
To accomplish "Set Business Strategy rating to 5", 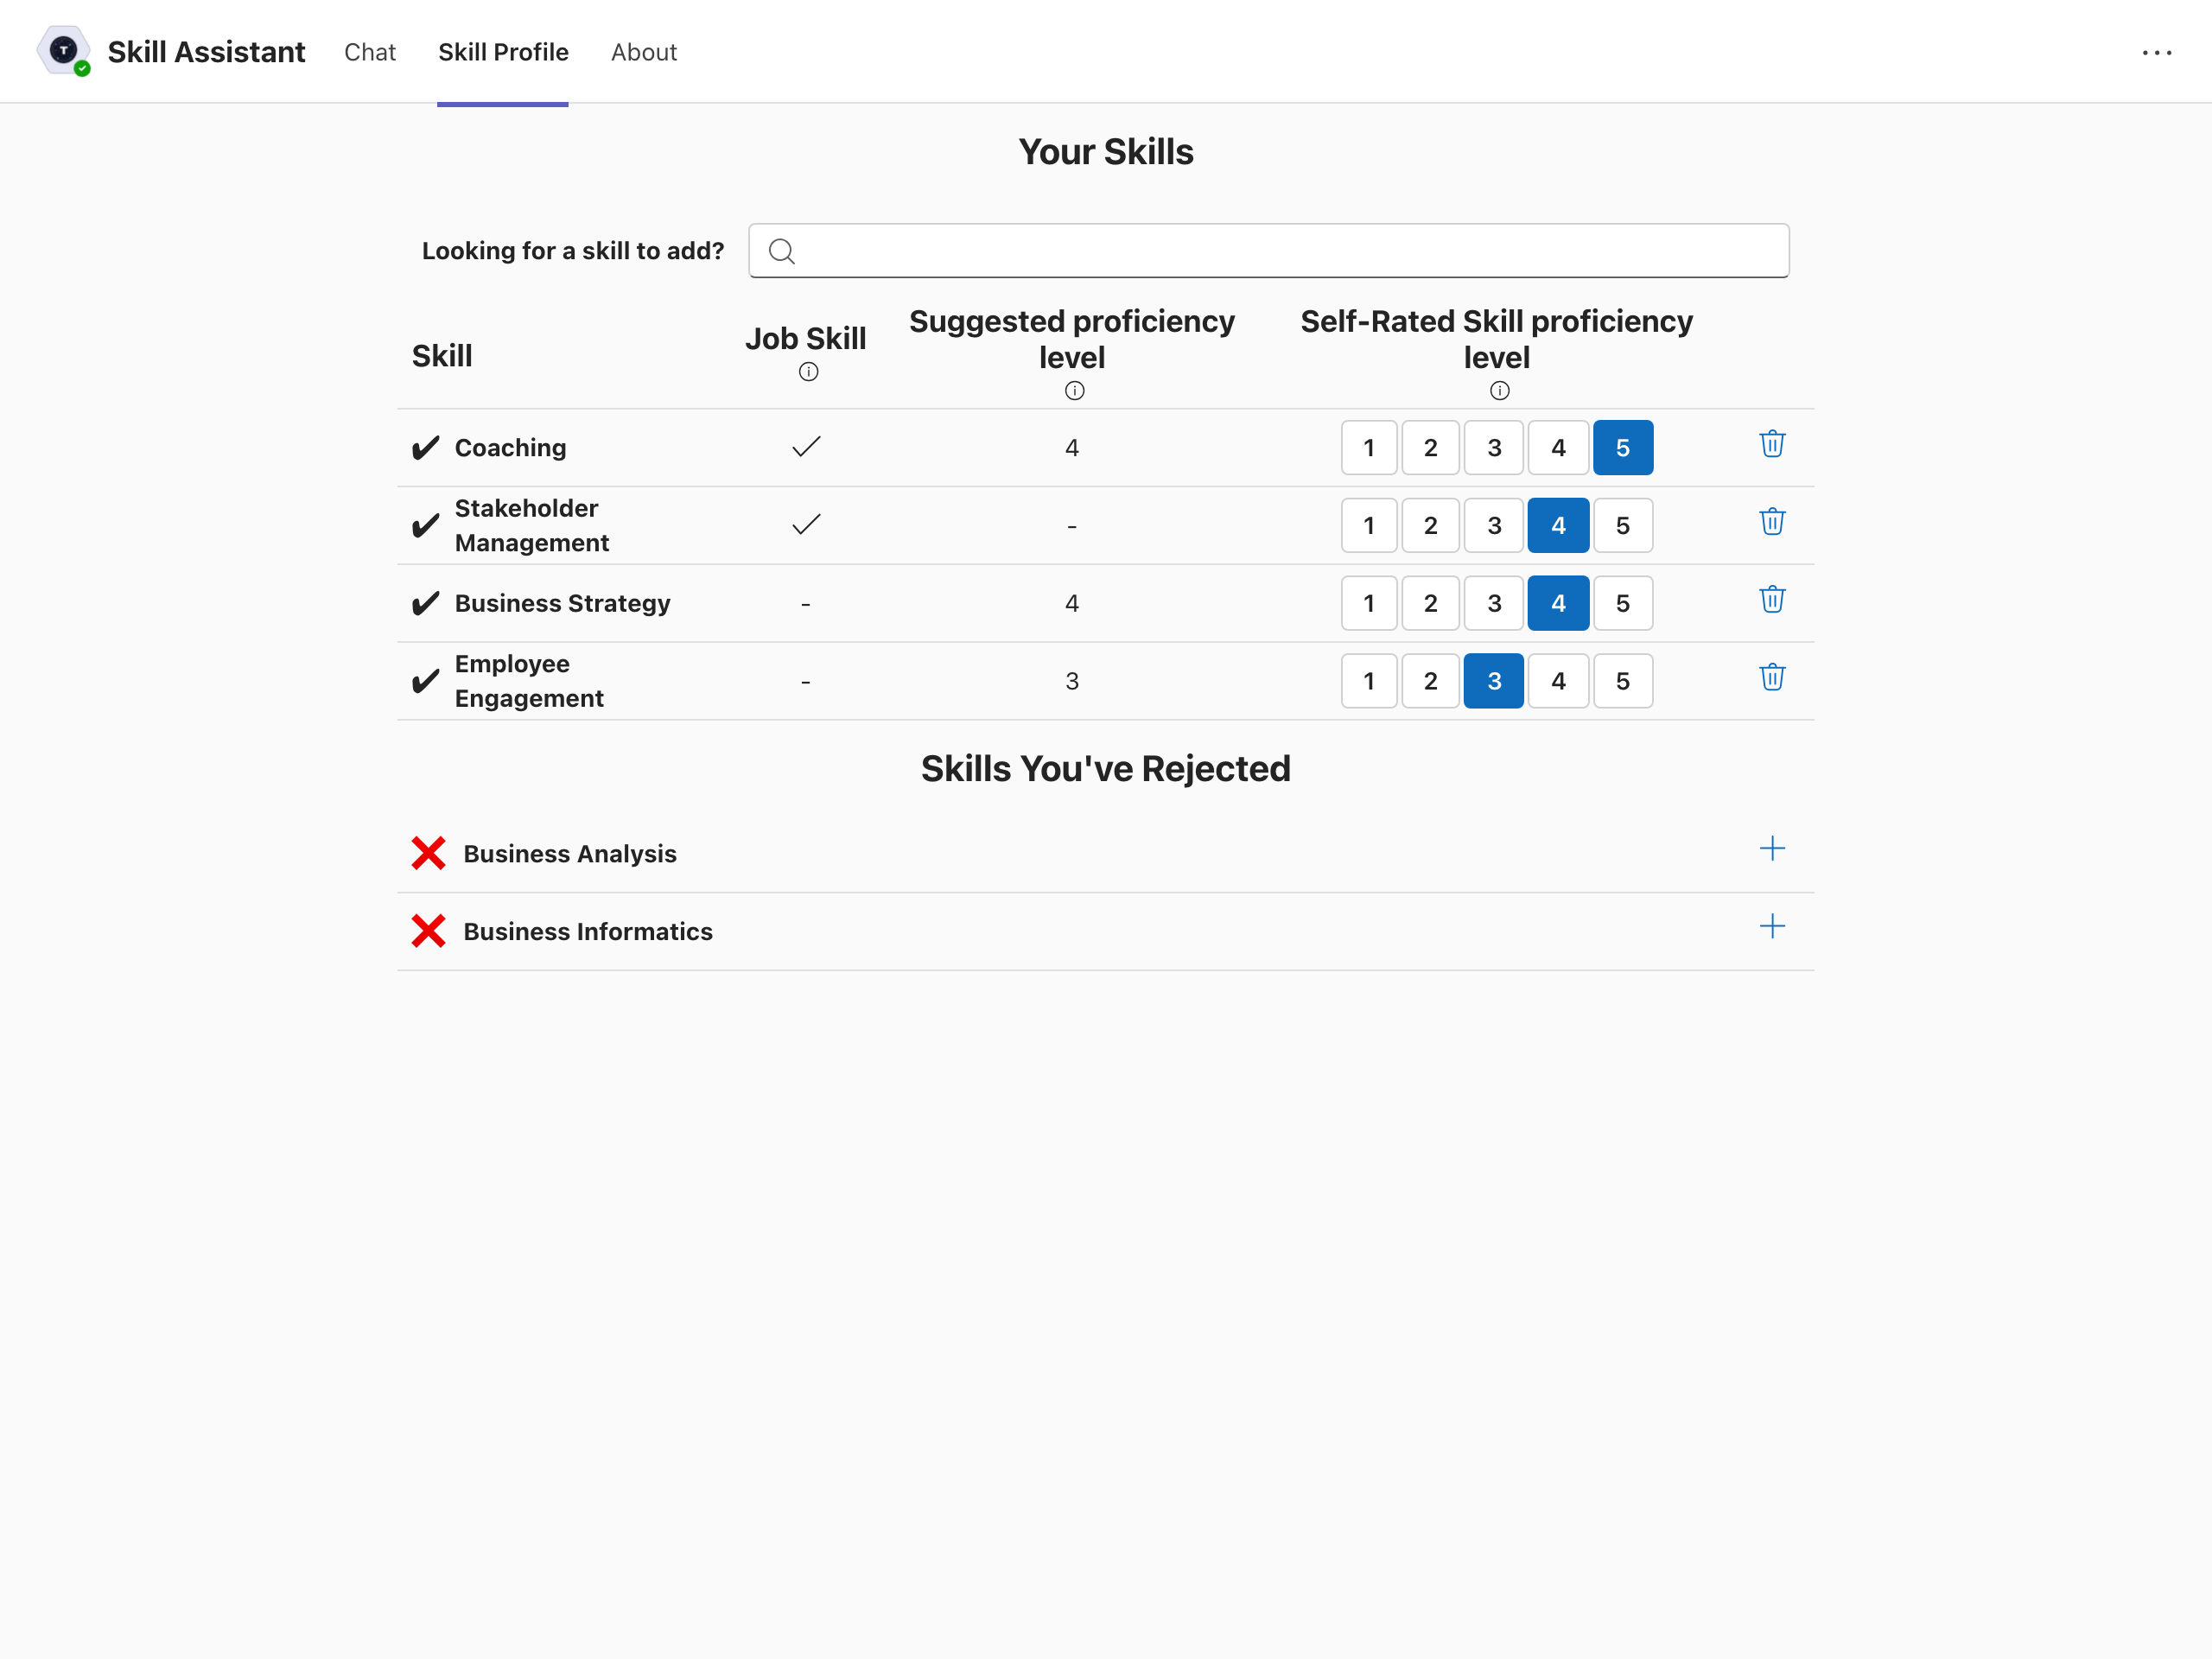I will [x=1622, y=603].
